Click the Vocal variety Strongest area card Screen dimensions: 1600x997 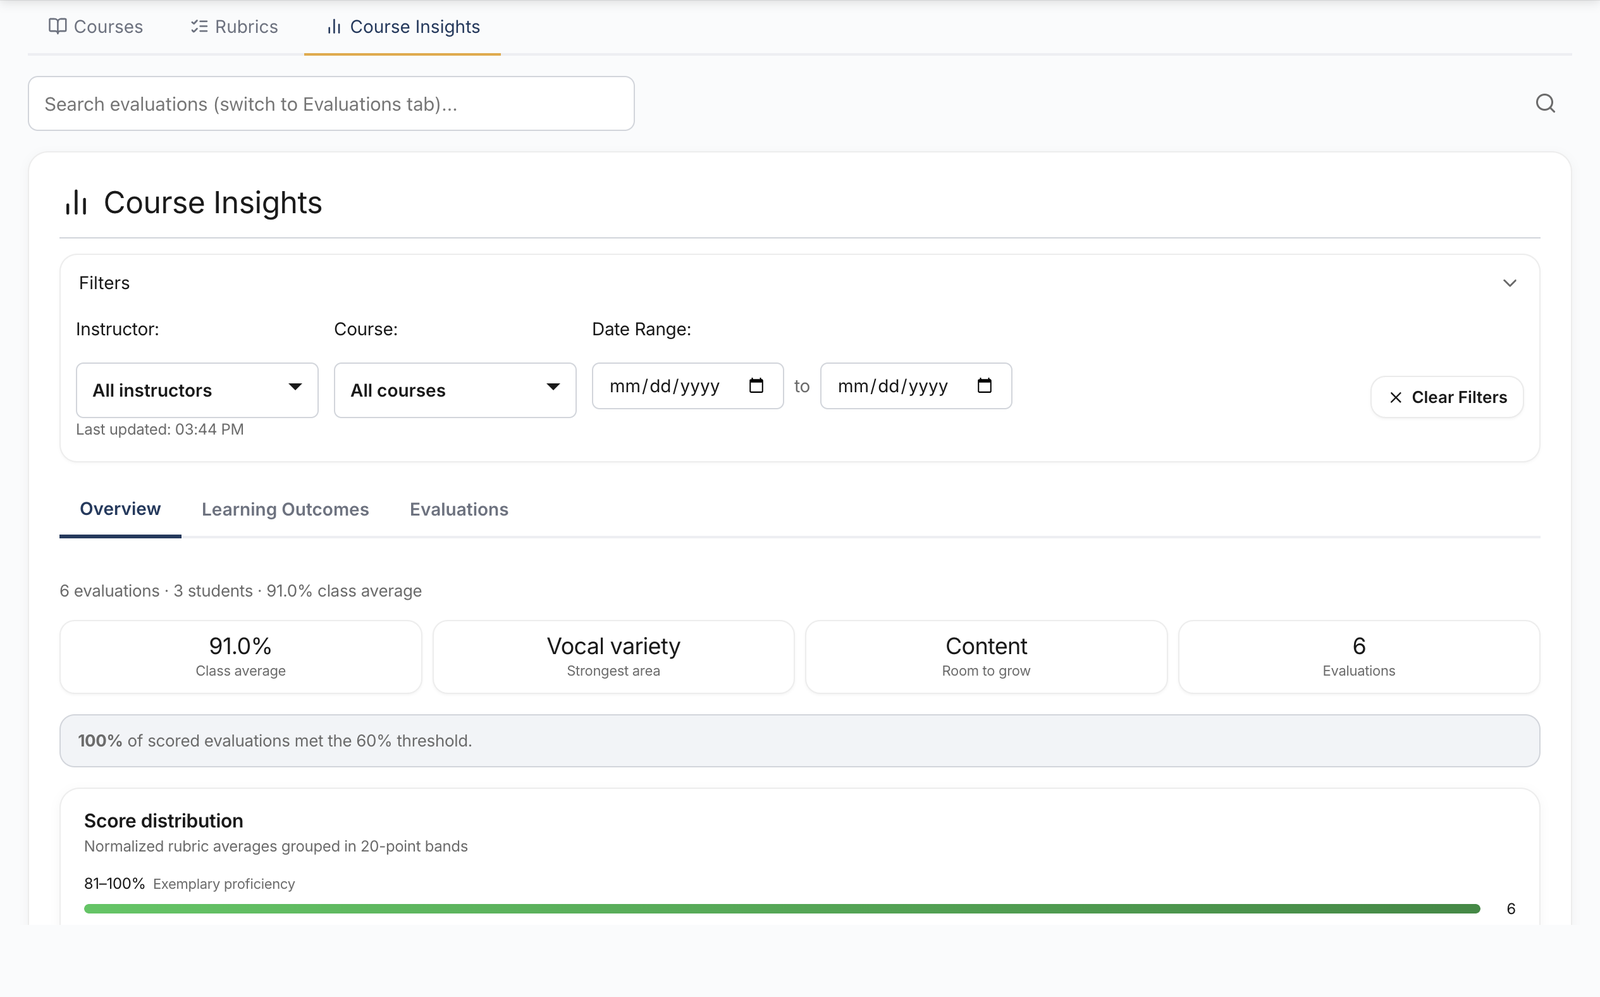click(x=614, y=657)
